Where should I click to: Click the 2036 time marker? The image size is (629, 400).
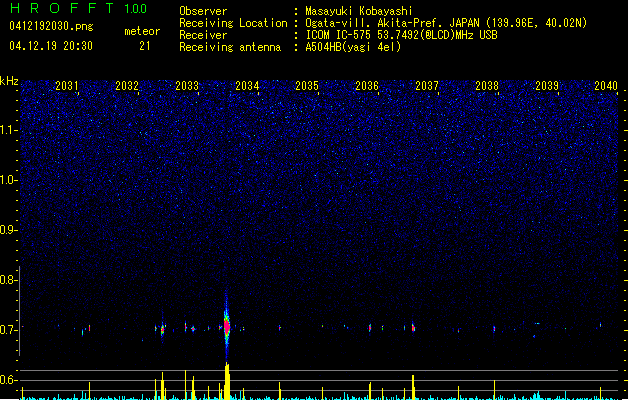(x=367, y=86)
